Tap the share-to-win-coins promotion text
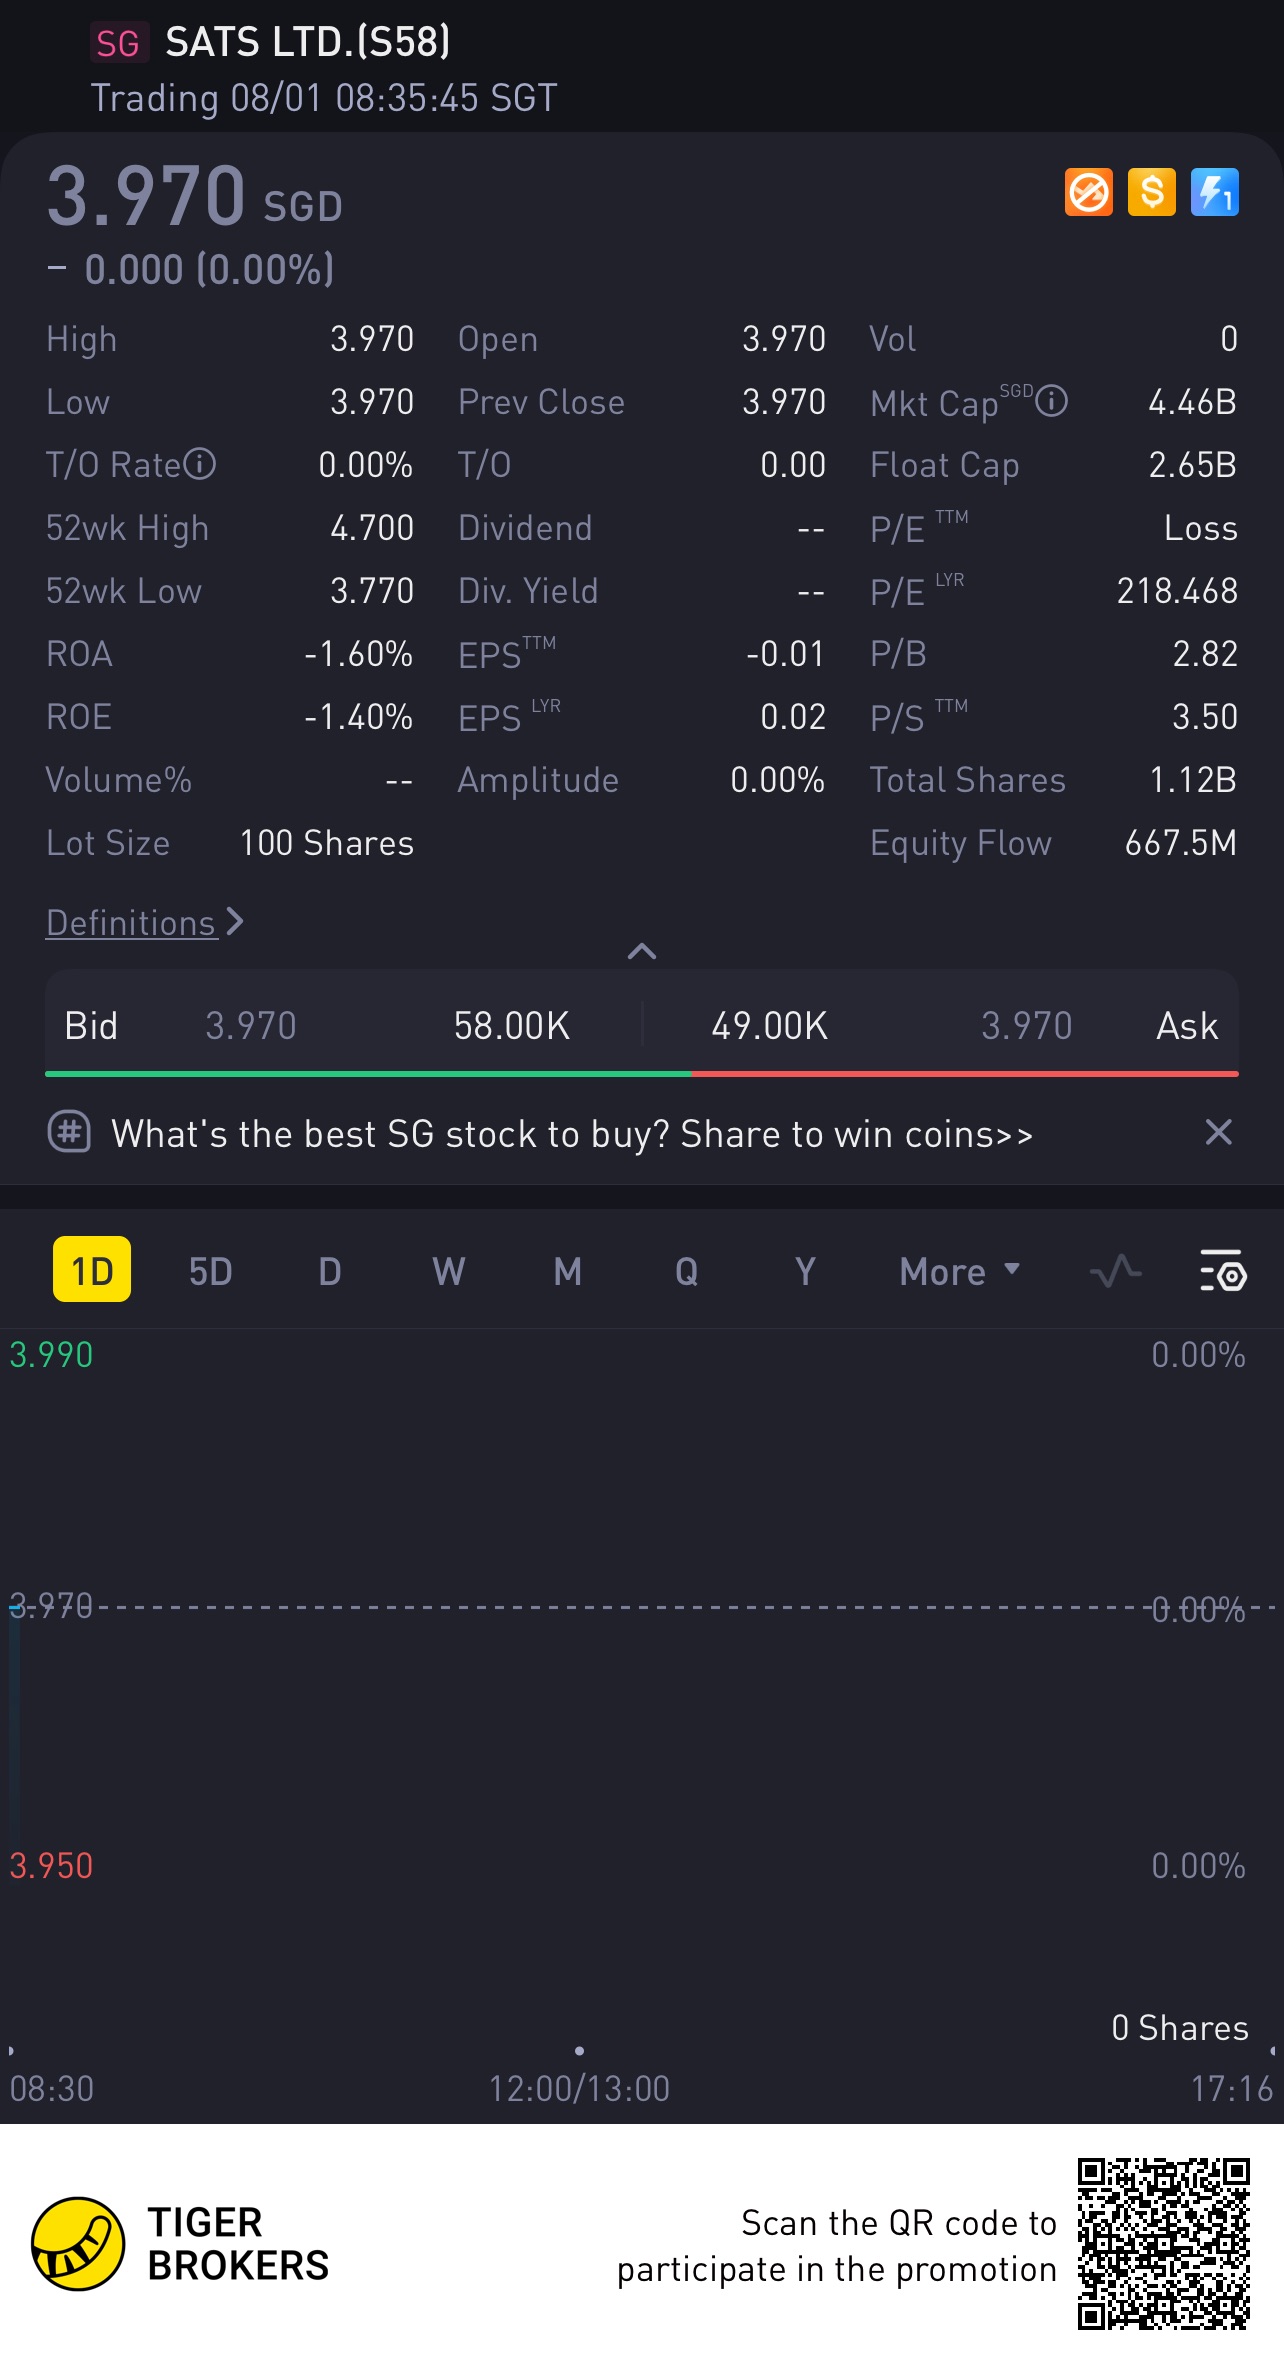This screenshot has width=1284, height=2364. [x=572, y=1135]
